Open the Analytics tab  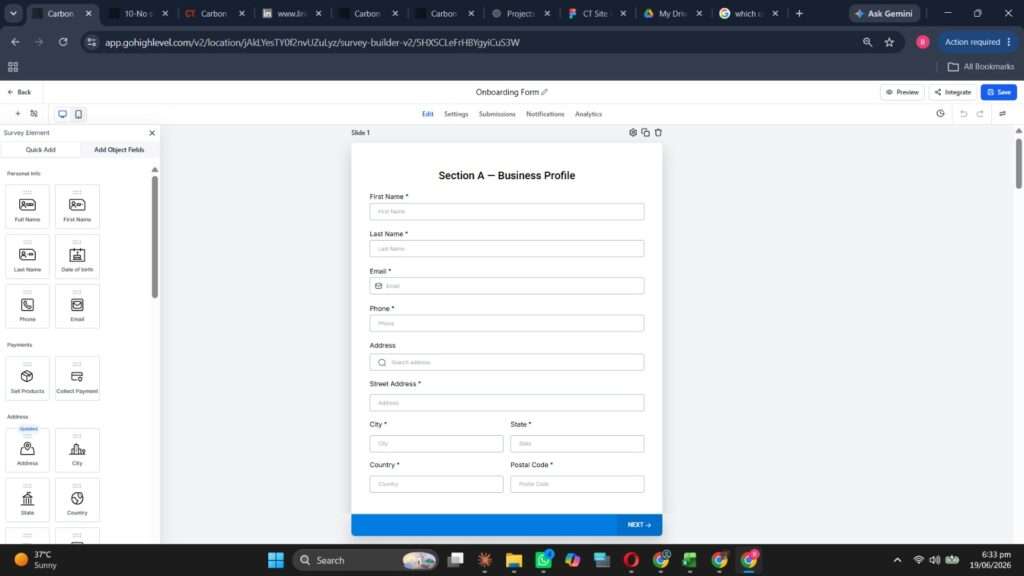(x=588, y=114)
